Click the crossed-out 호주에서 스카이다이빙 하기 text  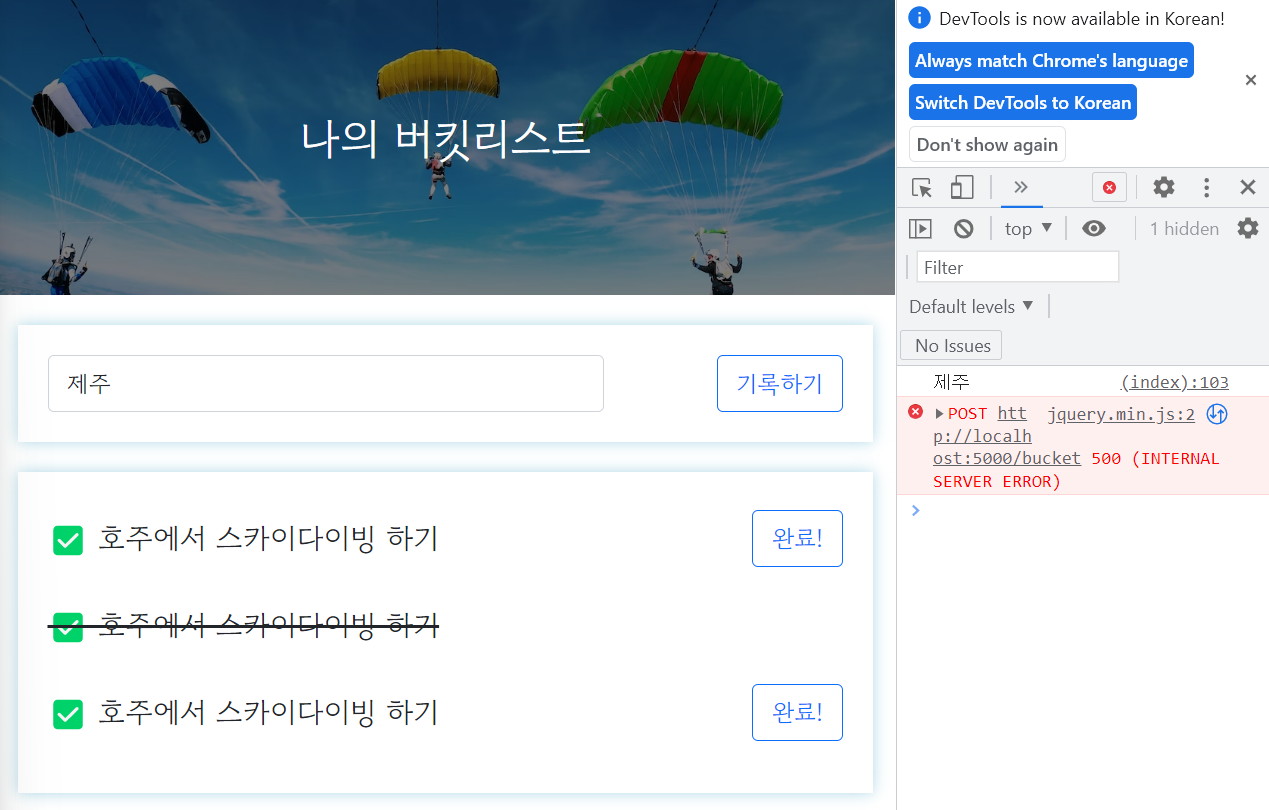tap(268, 625)
